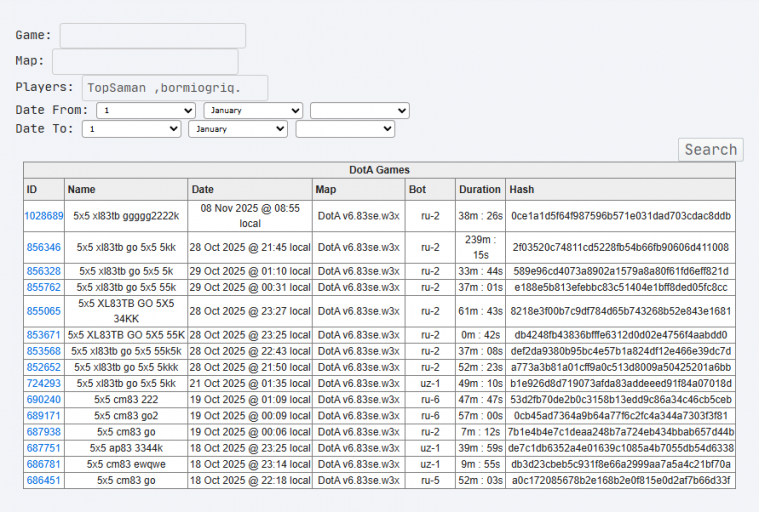The image size is (759, 512).
Task: Open game ID 853568 link
Action: tap(44, 351)
